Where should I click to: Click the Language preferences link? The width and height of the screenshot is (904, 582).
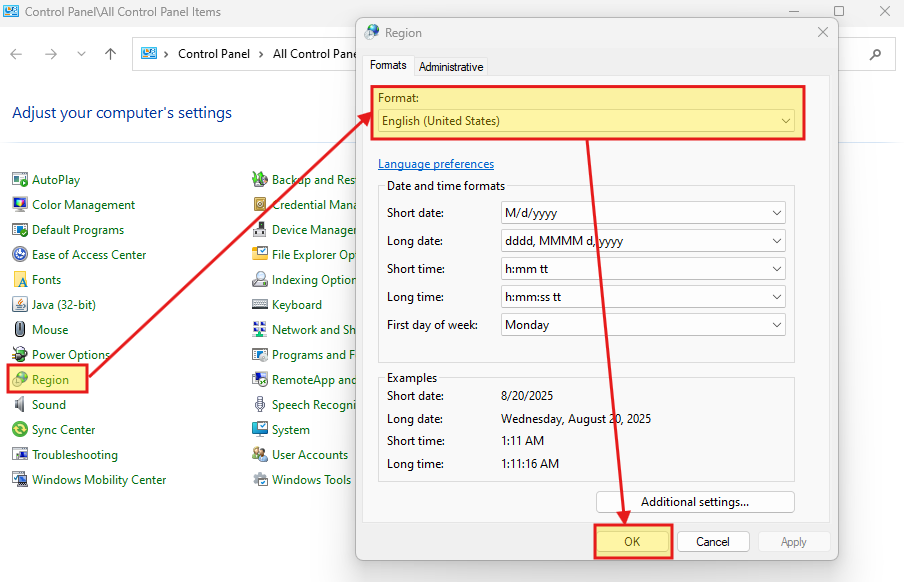coord(436,164)
